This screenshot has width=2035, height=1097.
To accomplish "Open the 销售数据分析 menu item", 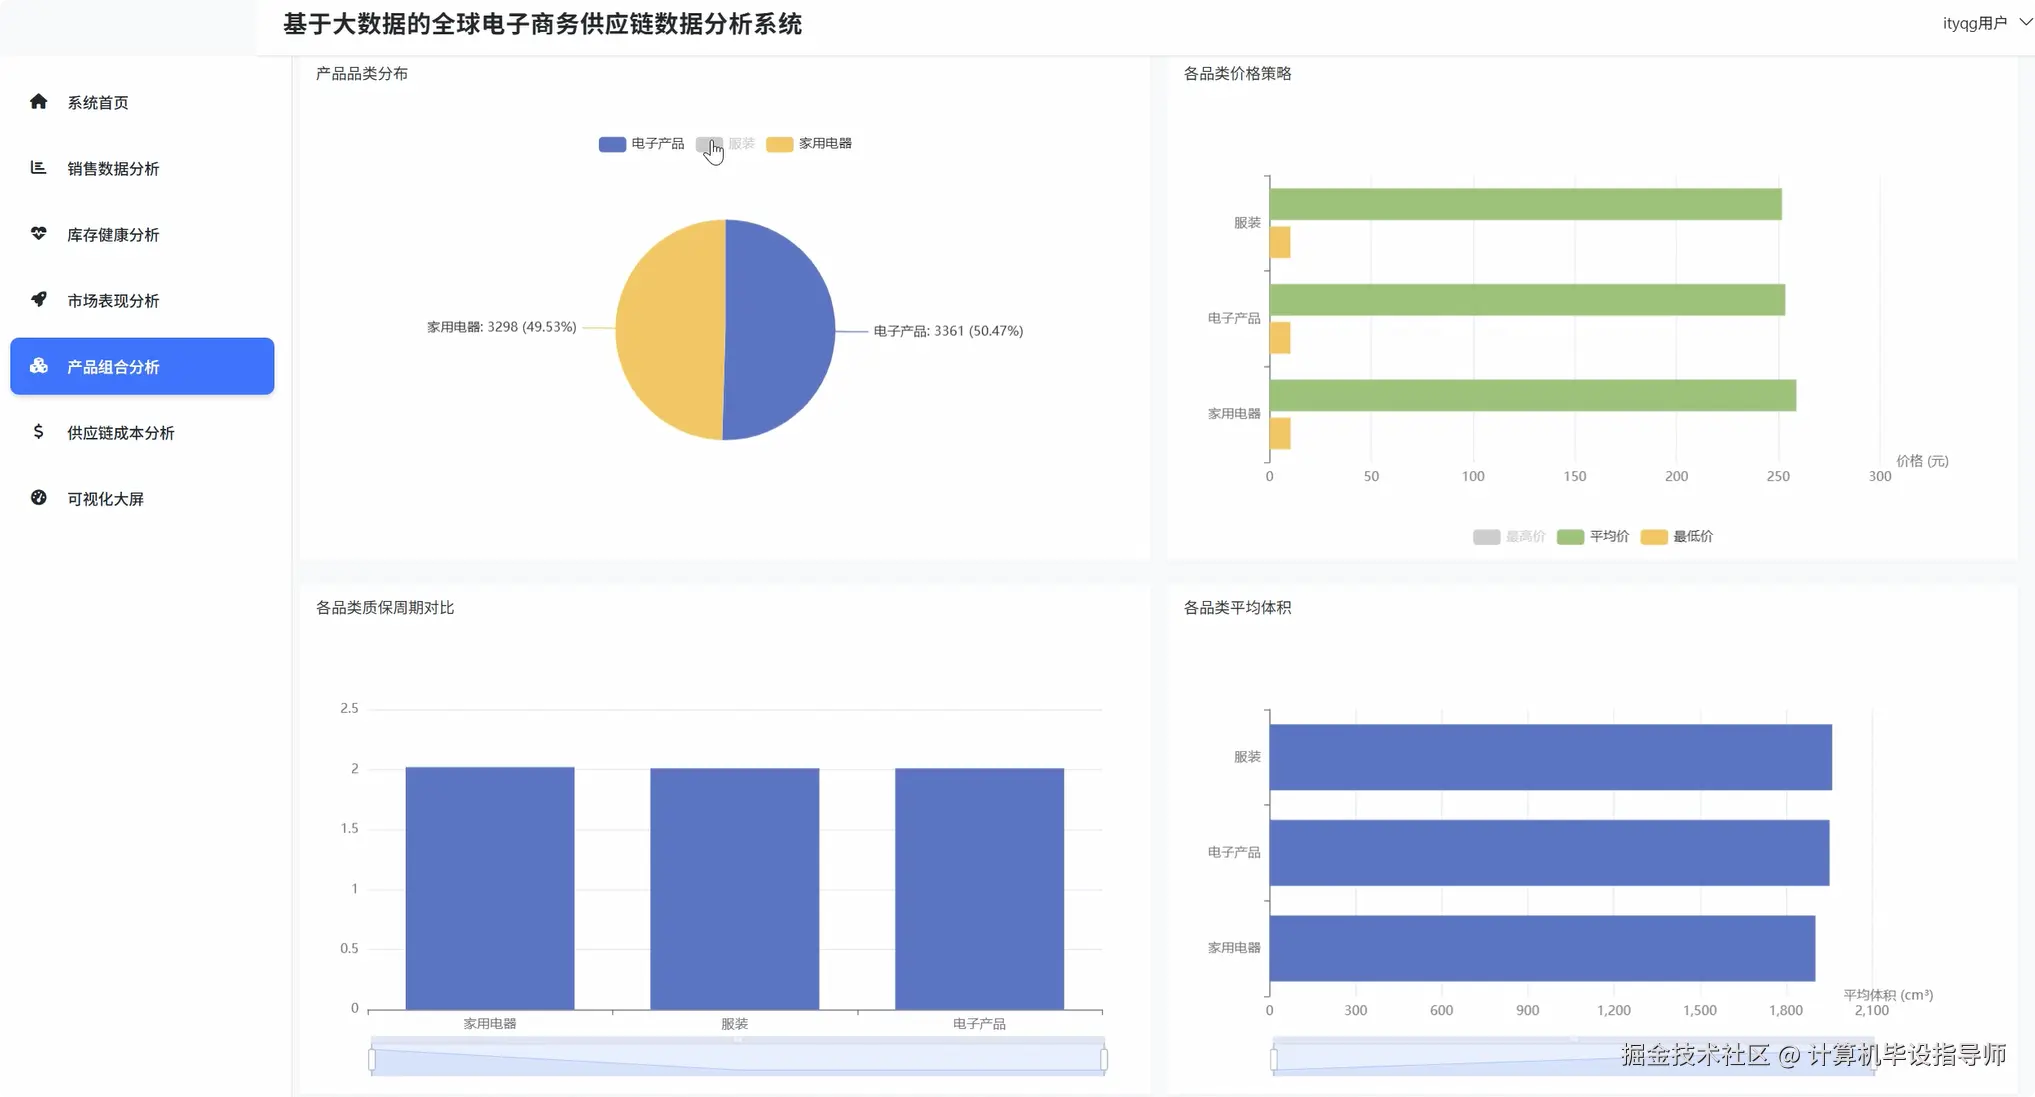I will (x=113, y=169).
